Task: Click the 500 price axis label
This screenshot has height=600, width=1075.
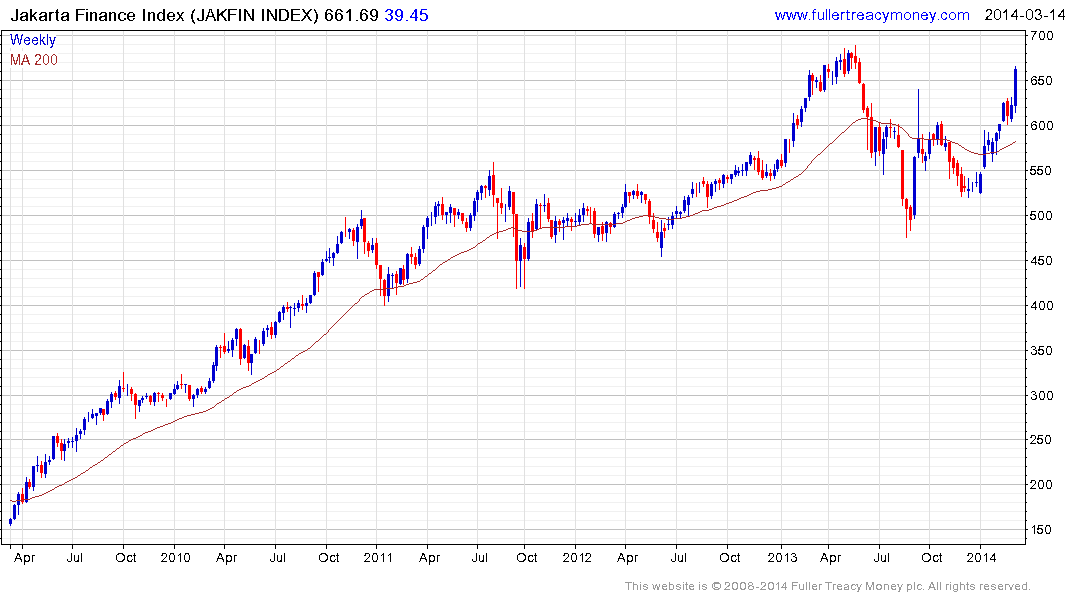Action: coord(1041,215)
